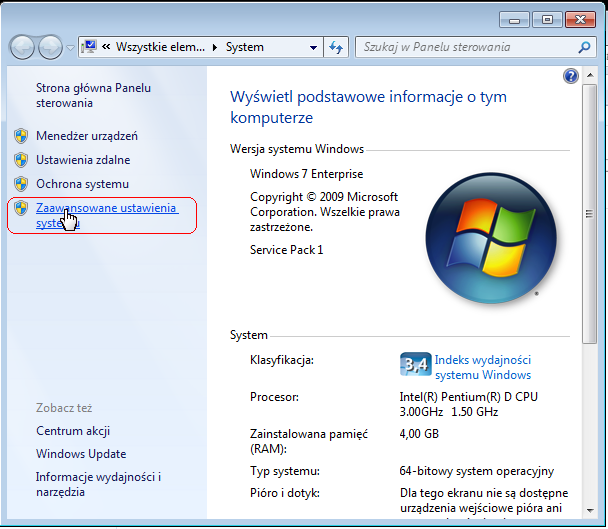Expand the chevron before Wszystkie elem...

[106, 47]
